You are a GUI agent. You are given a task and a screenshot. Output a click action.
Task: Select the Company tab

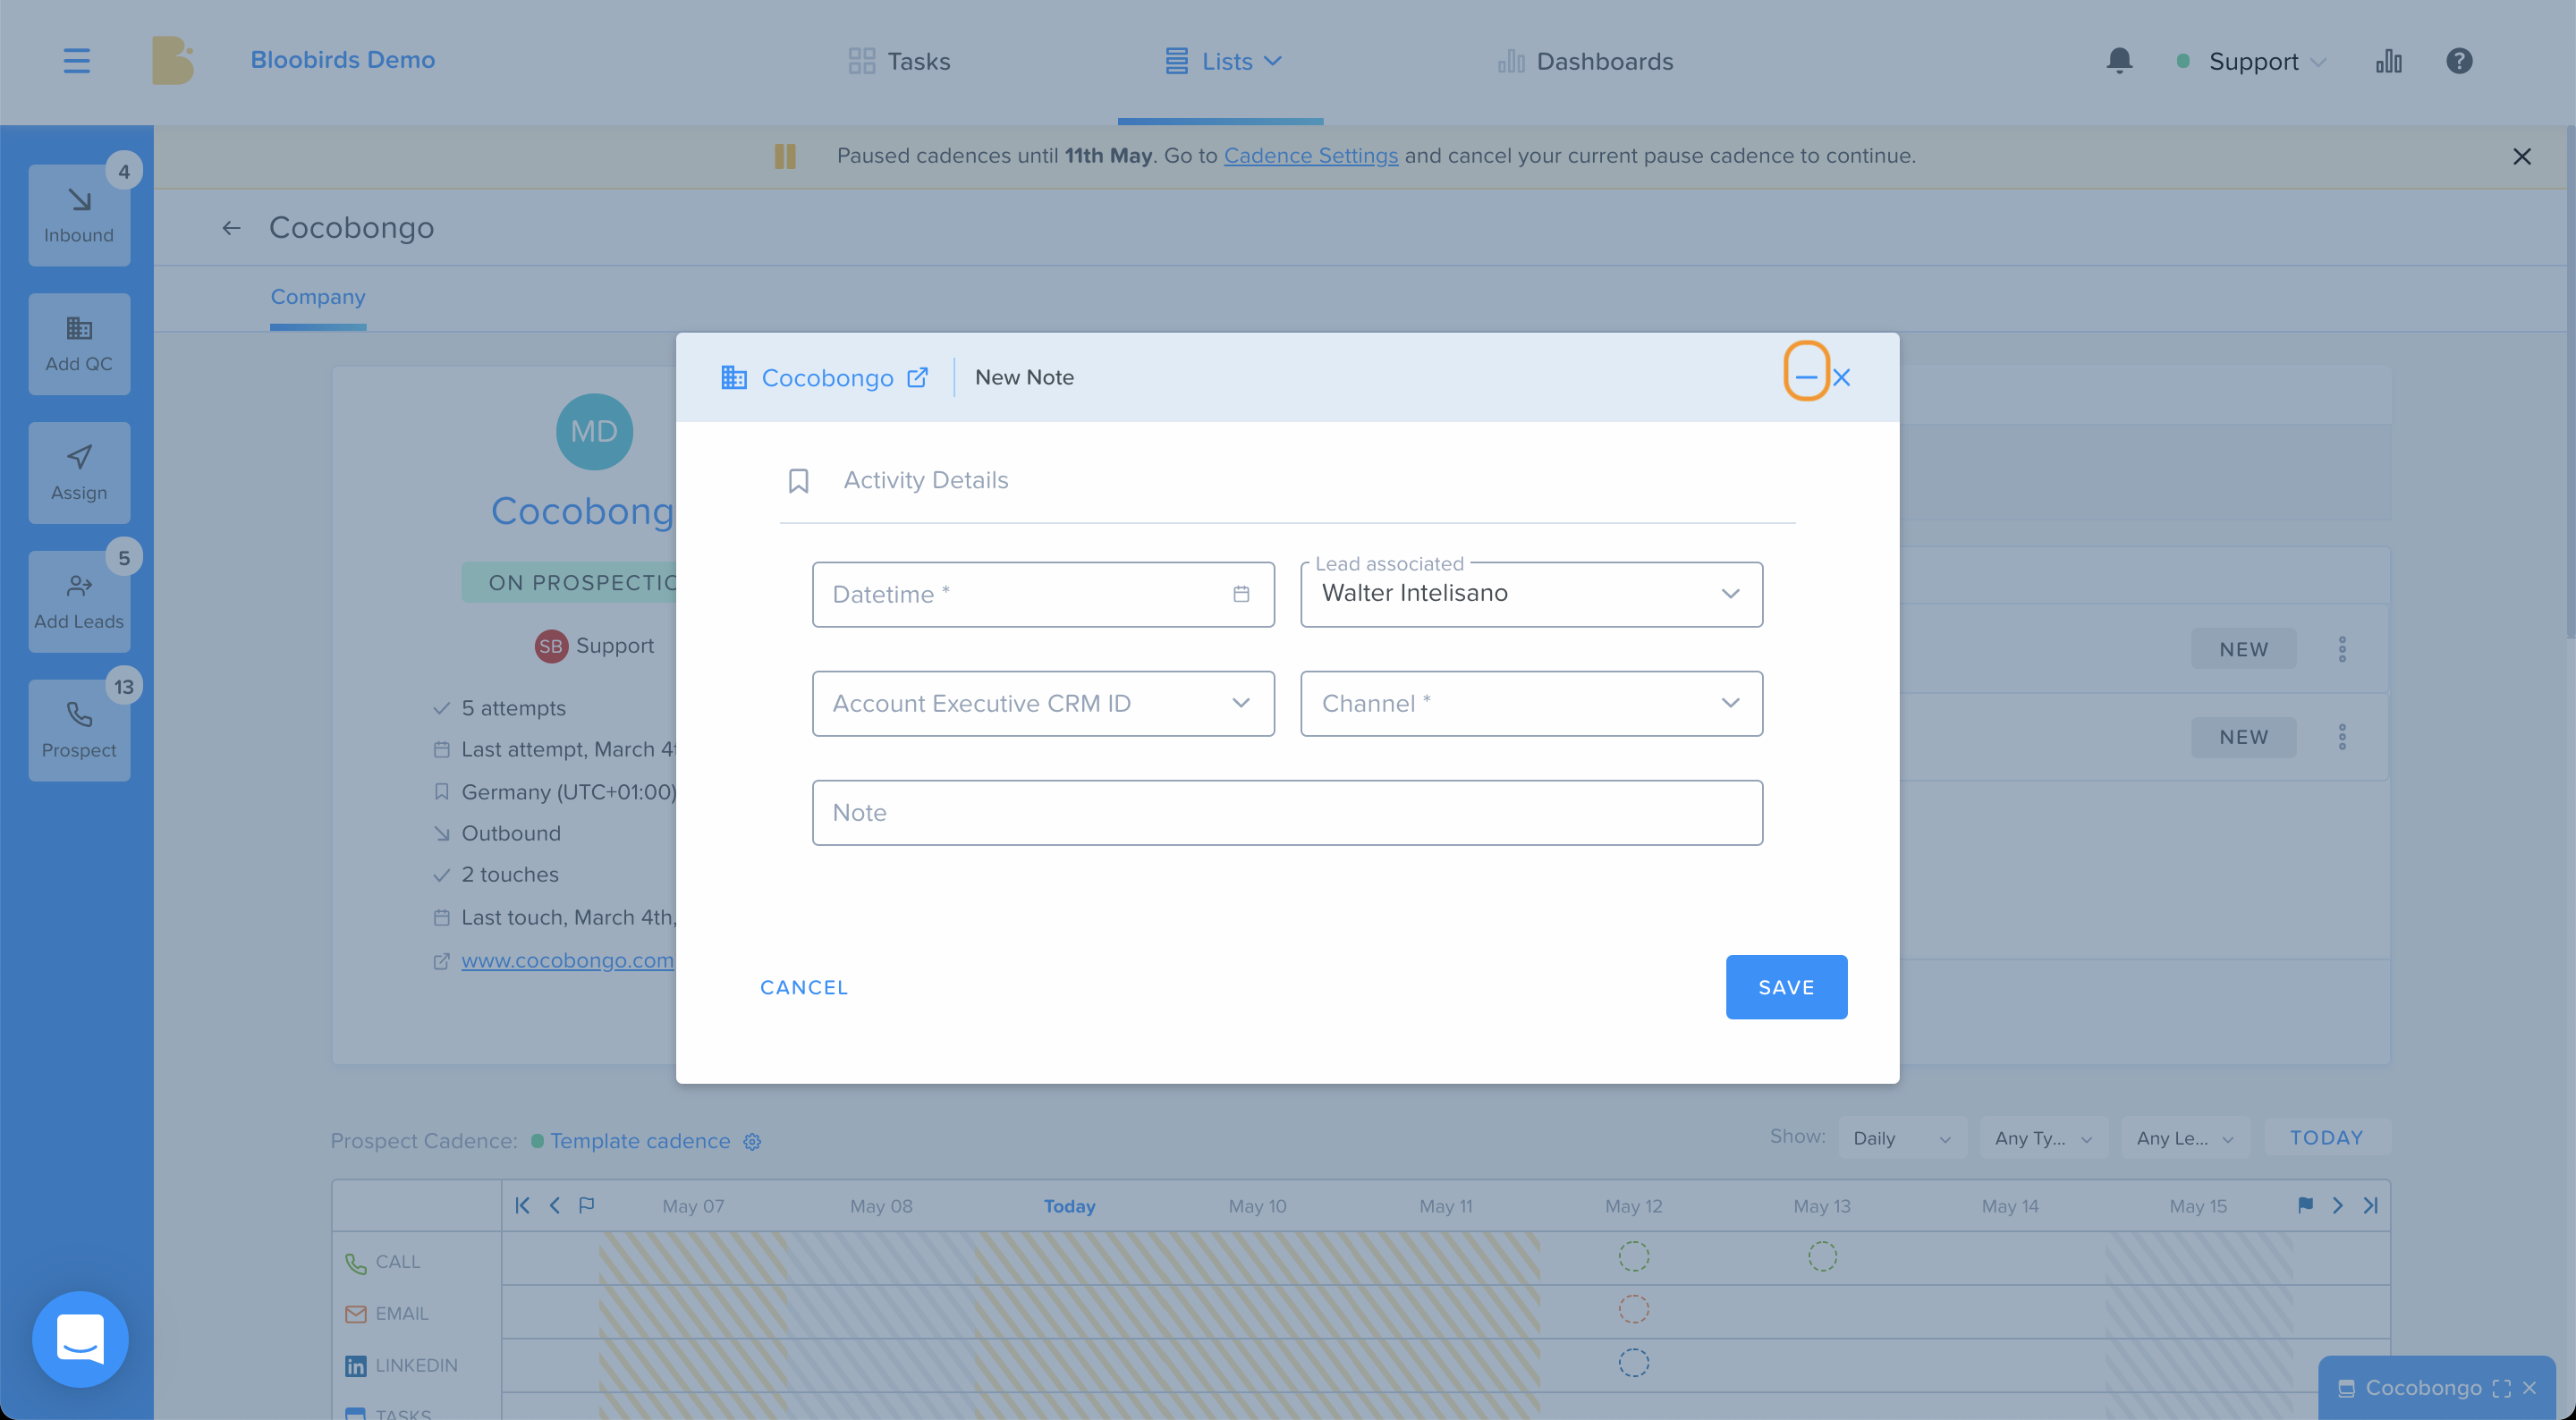pos(318,297)
